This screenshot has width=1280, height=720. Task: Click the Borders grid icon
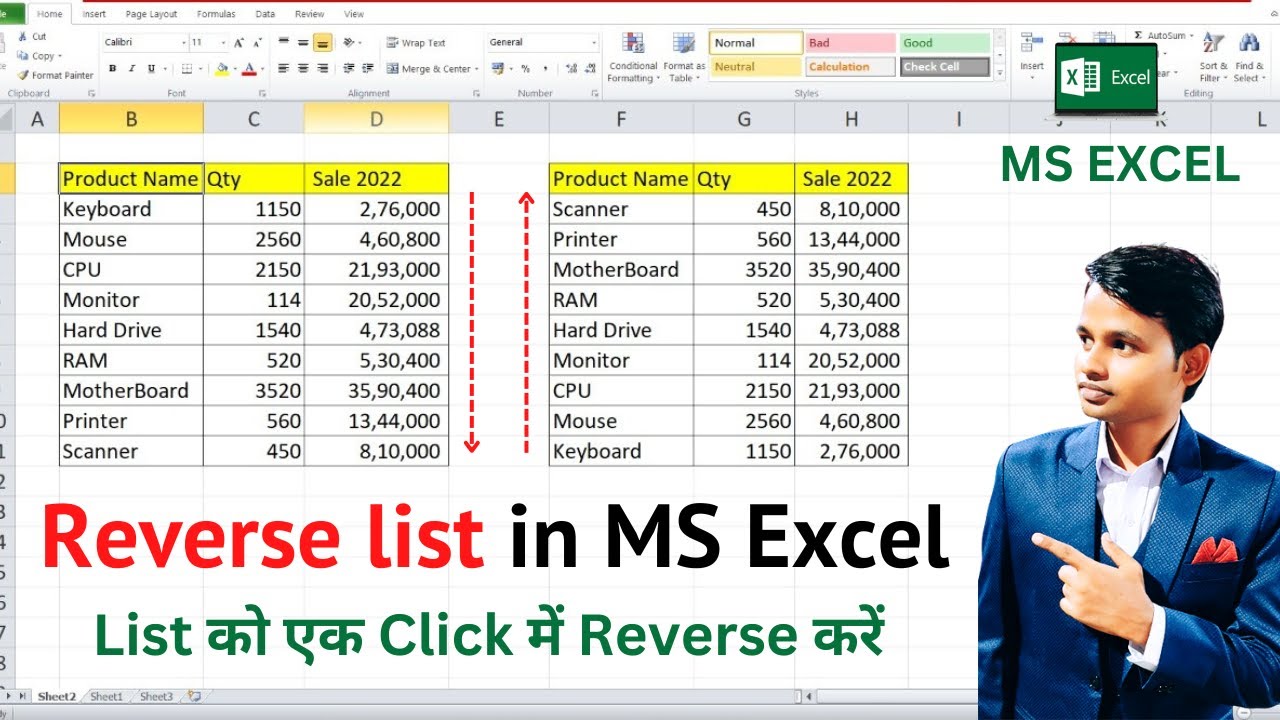[186, 69]
